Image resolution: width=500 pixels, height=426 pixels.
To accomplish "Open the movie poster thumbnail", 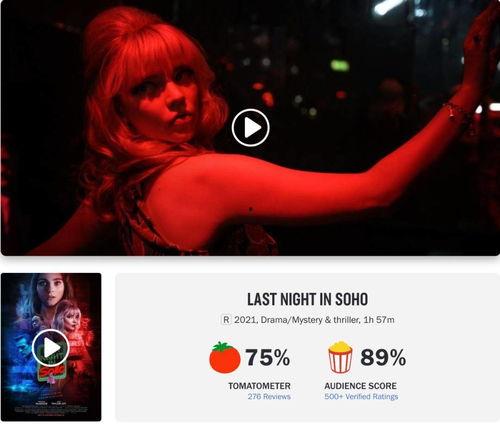I will tap(51, 347).
